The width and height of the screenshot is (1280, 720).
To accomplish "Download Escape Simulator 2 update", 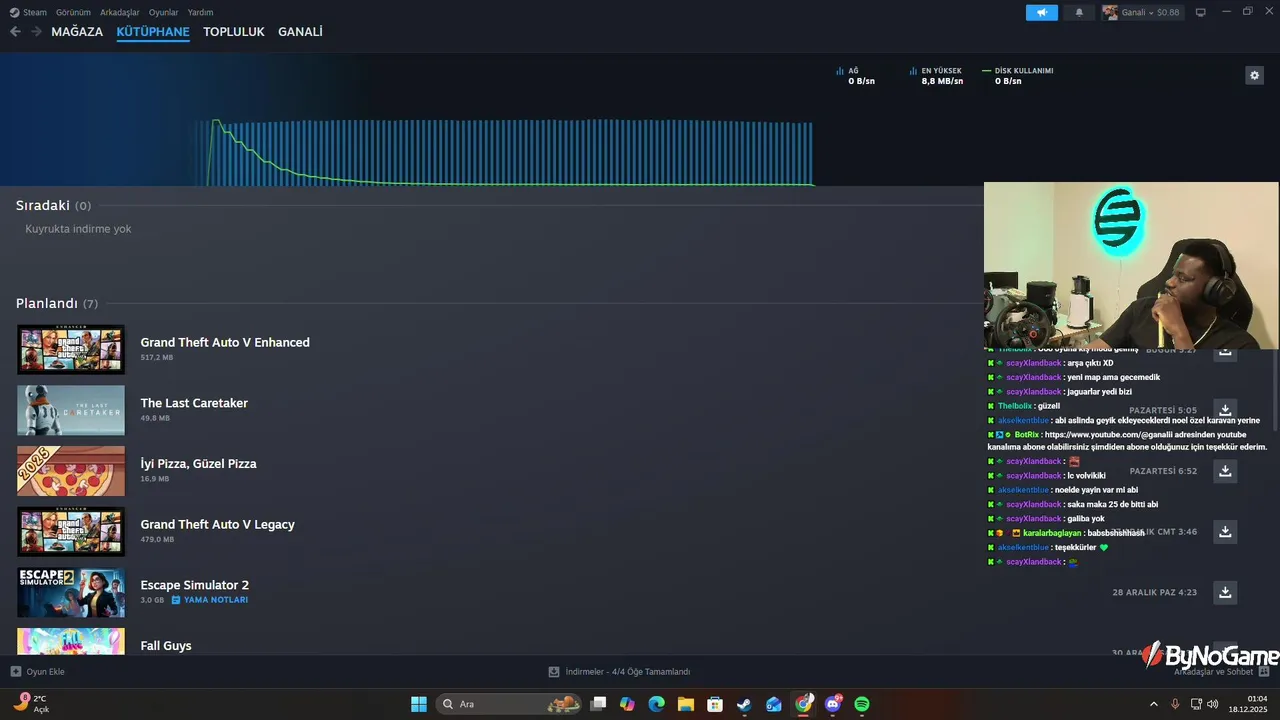I will pos(1225,592).
